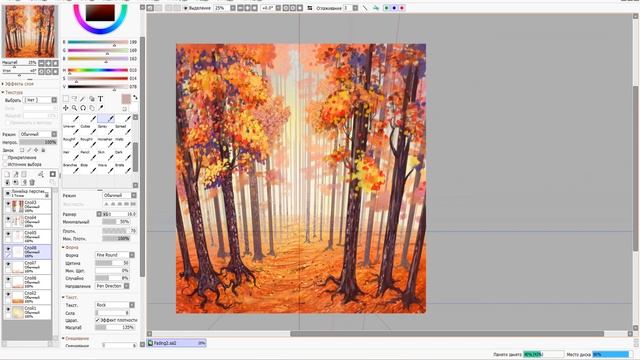Toggle visibility of selected layer Слой8
This screenshot has width=640, height=360.
(x=8, y=249)
